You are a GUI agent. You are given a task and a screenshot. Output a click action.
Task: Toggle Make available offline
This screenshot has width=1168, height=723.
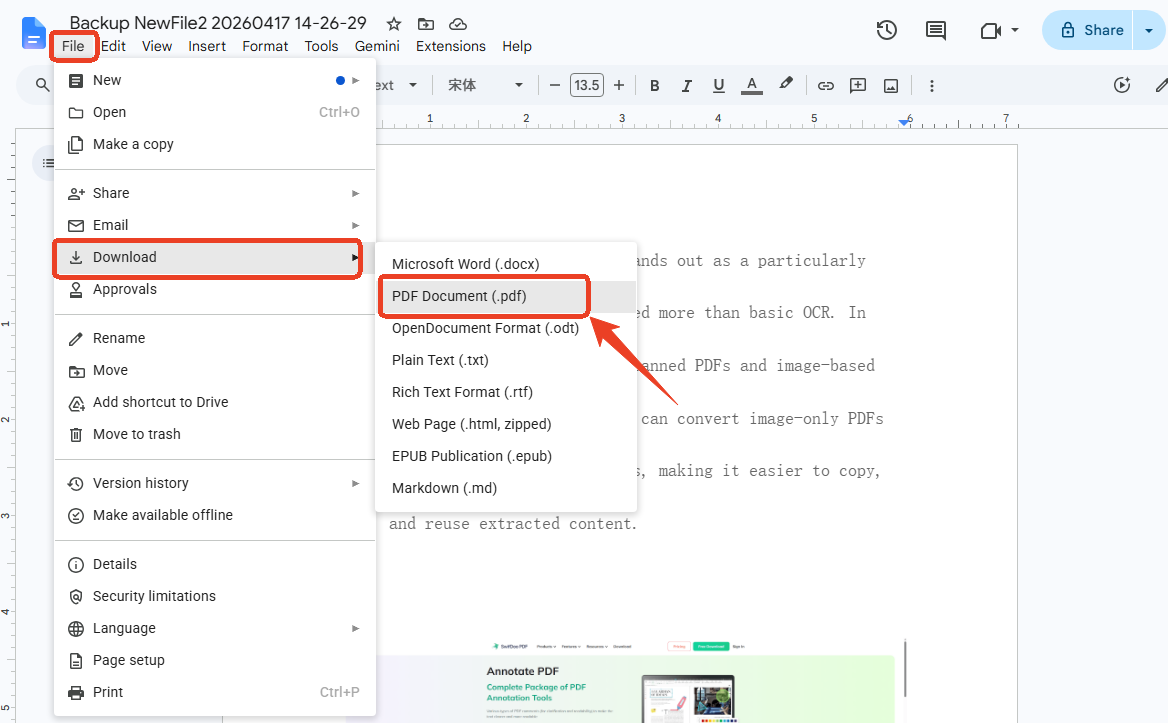coord(215,516)
